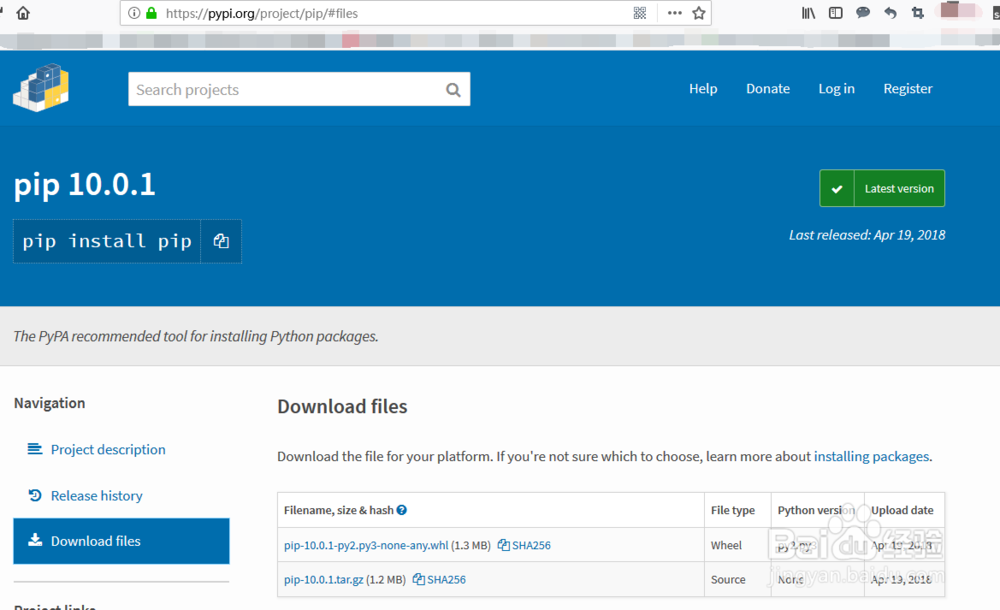Open the Donate link
The width and height of the screenshot is (1000, 610).
point(768,89)
